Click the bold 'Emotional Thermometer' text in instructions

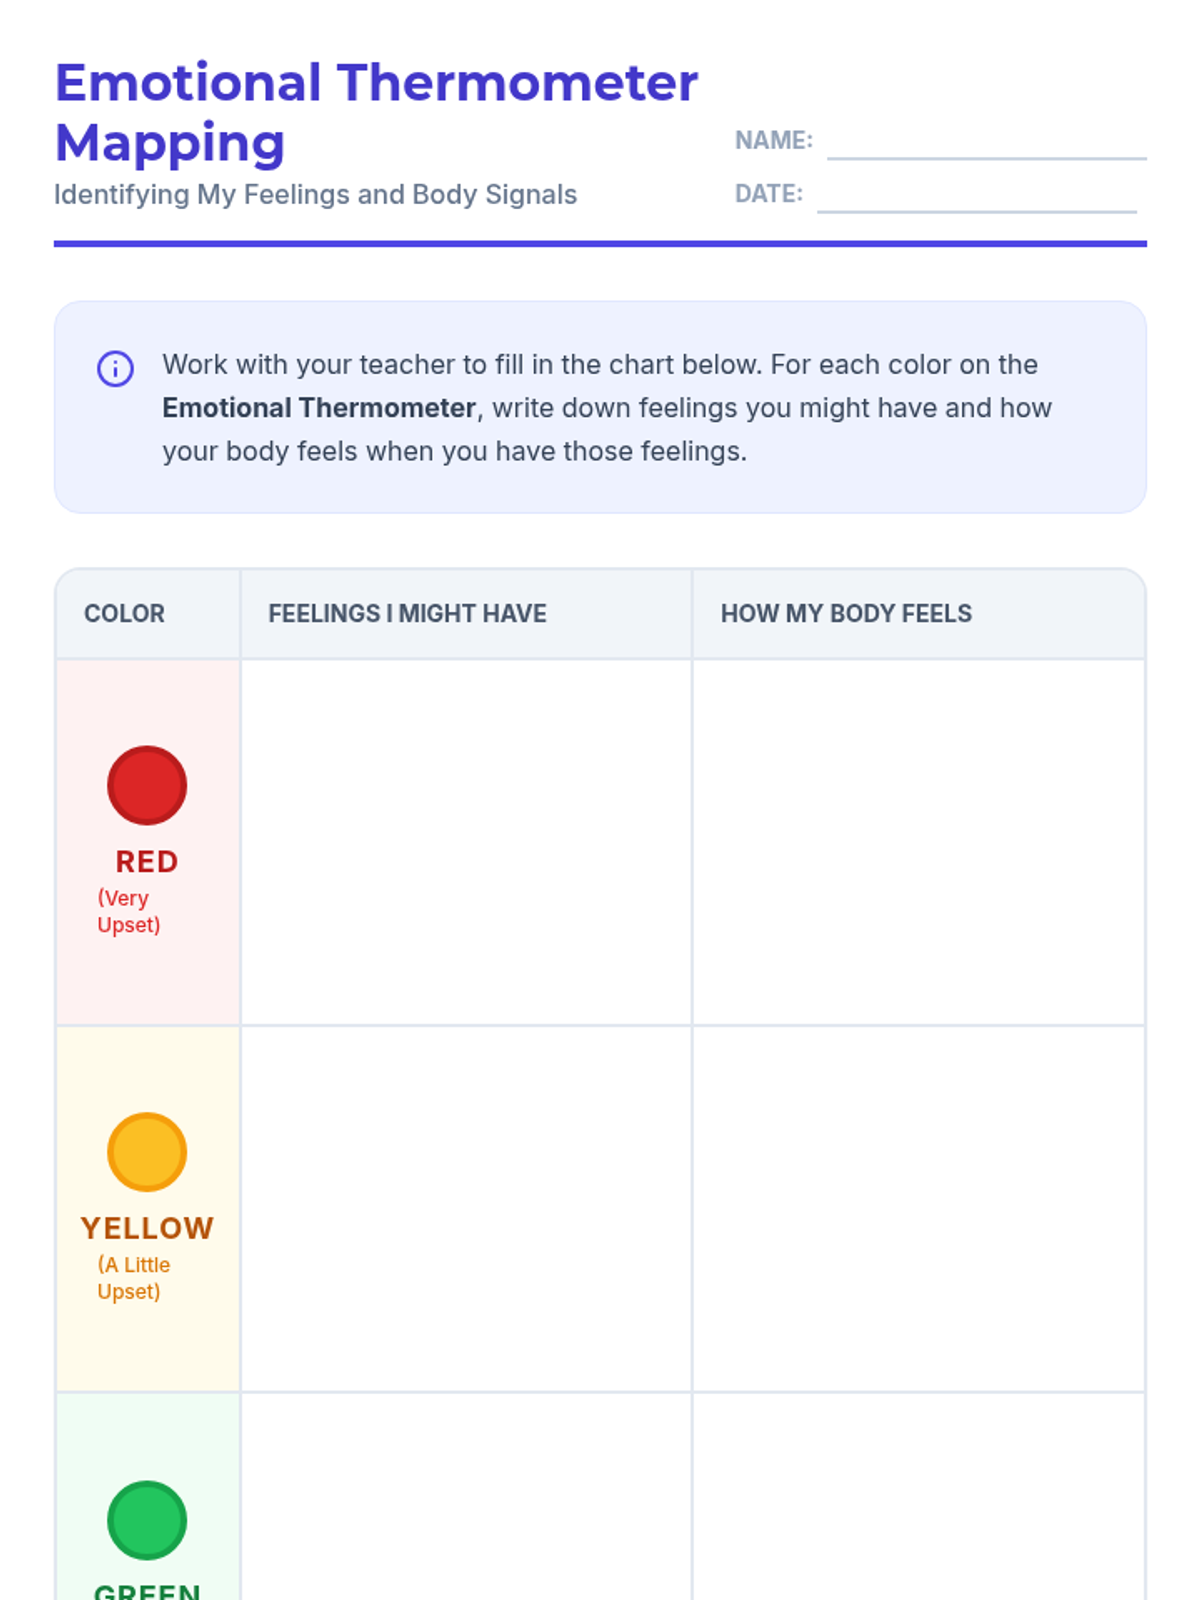319,408
